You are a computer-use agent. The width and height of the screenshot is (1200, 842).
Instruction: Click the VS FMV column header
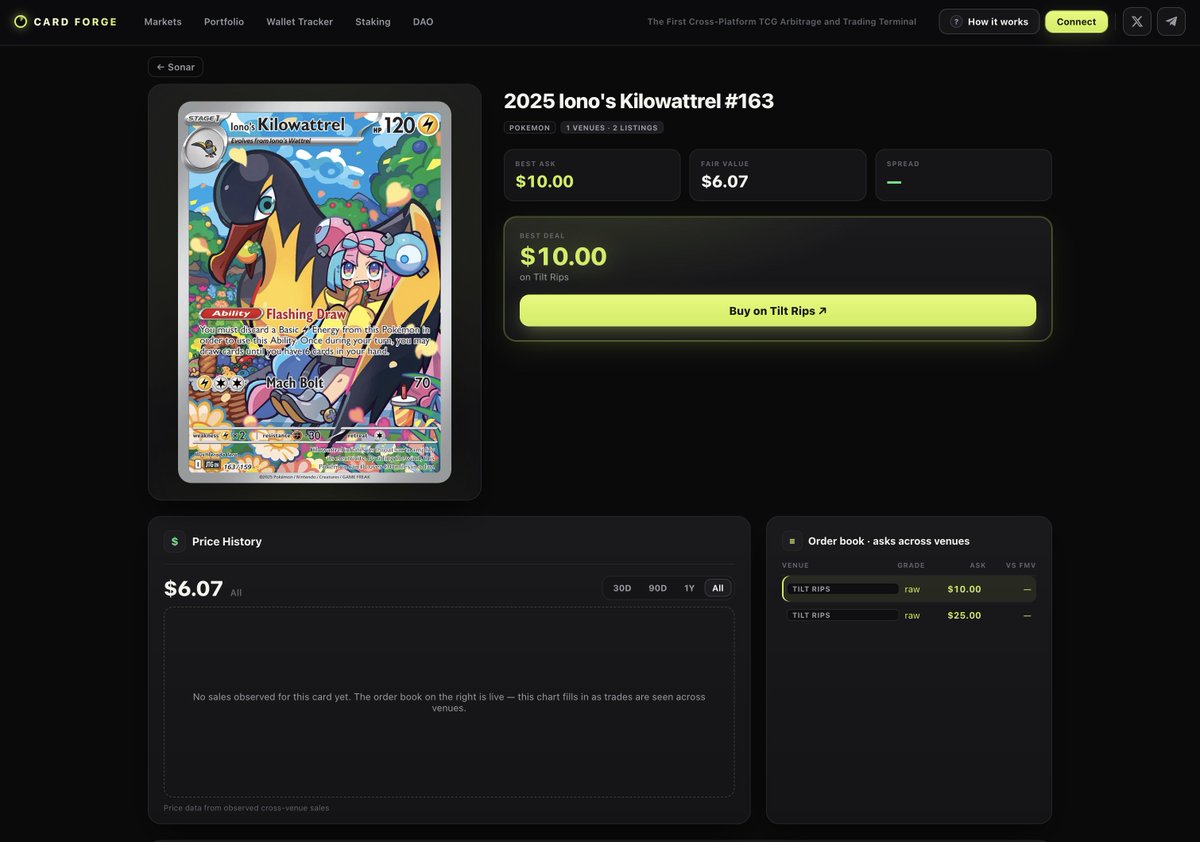(x=1021, y=565)
